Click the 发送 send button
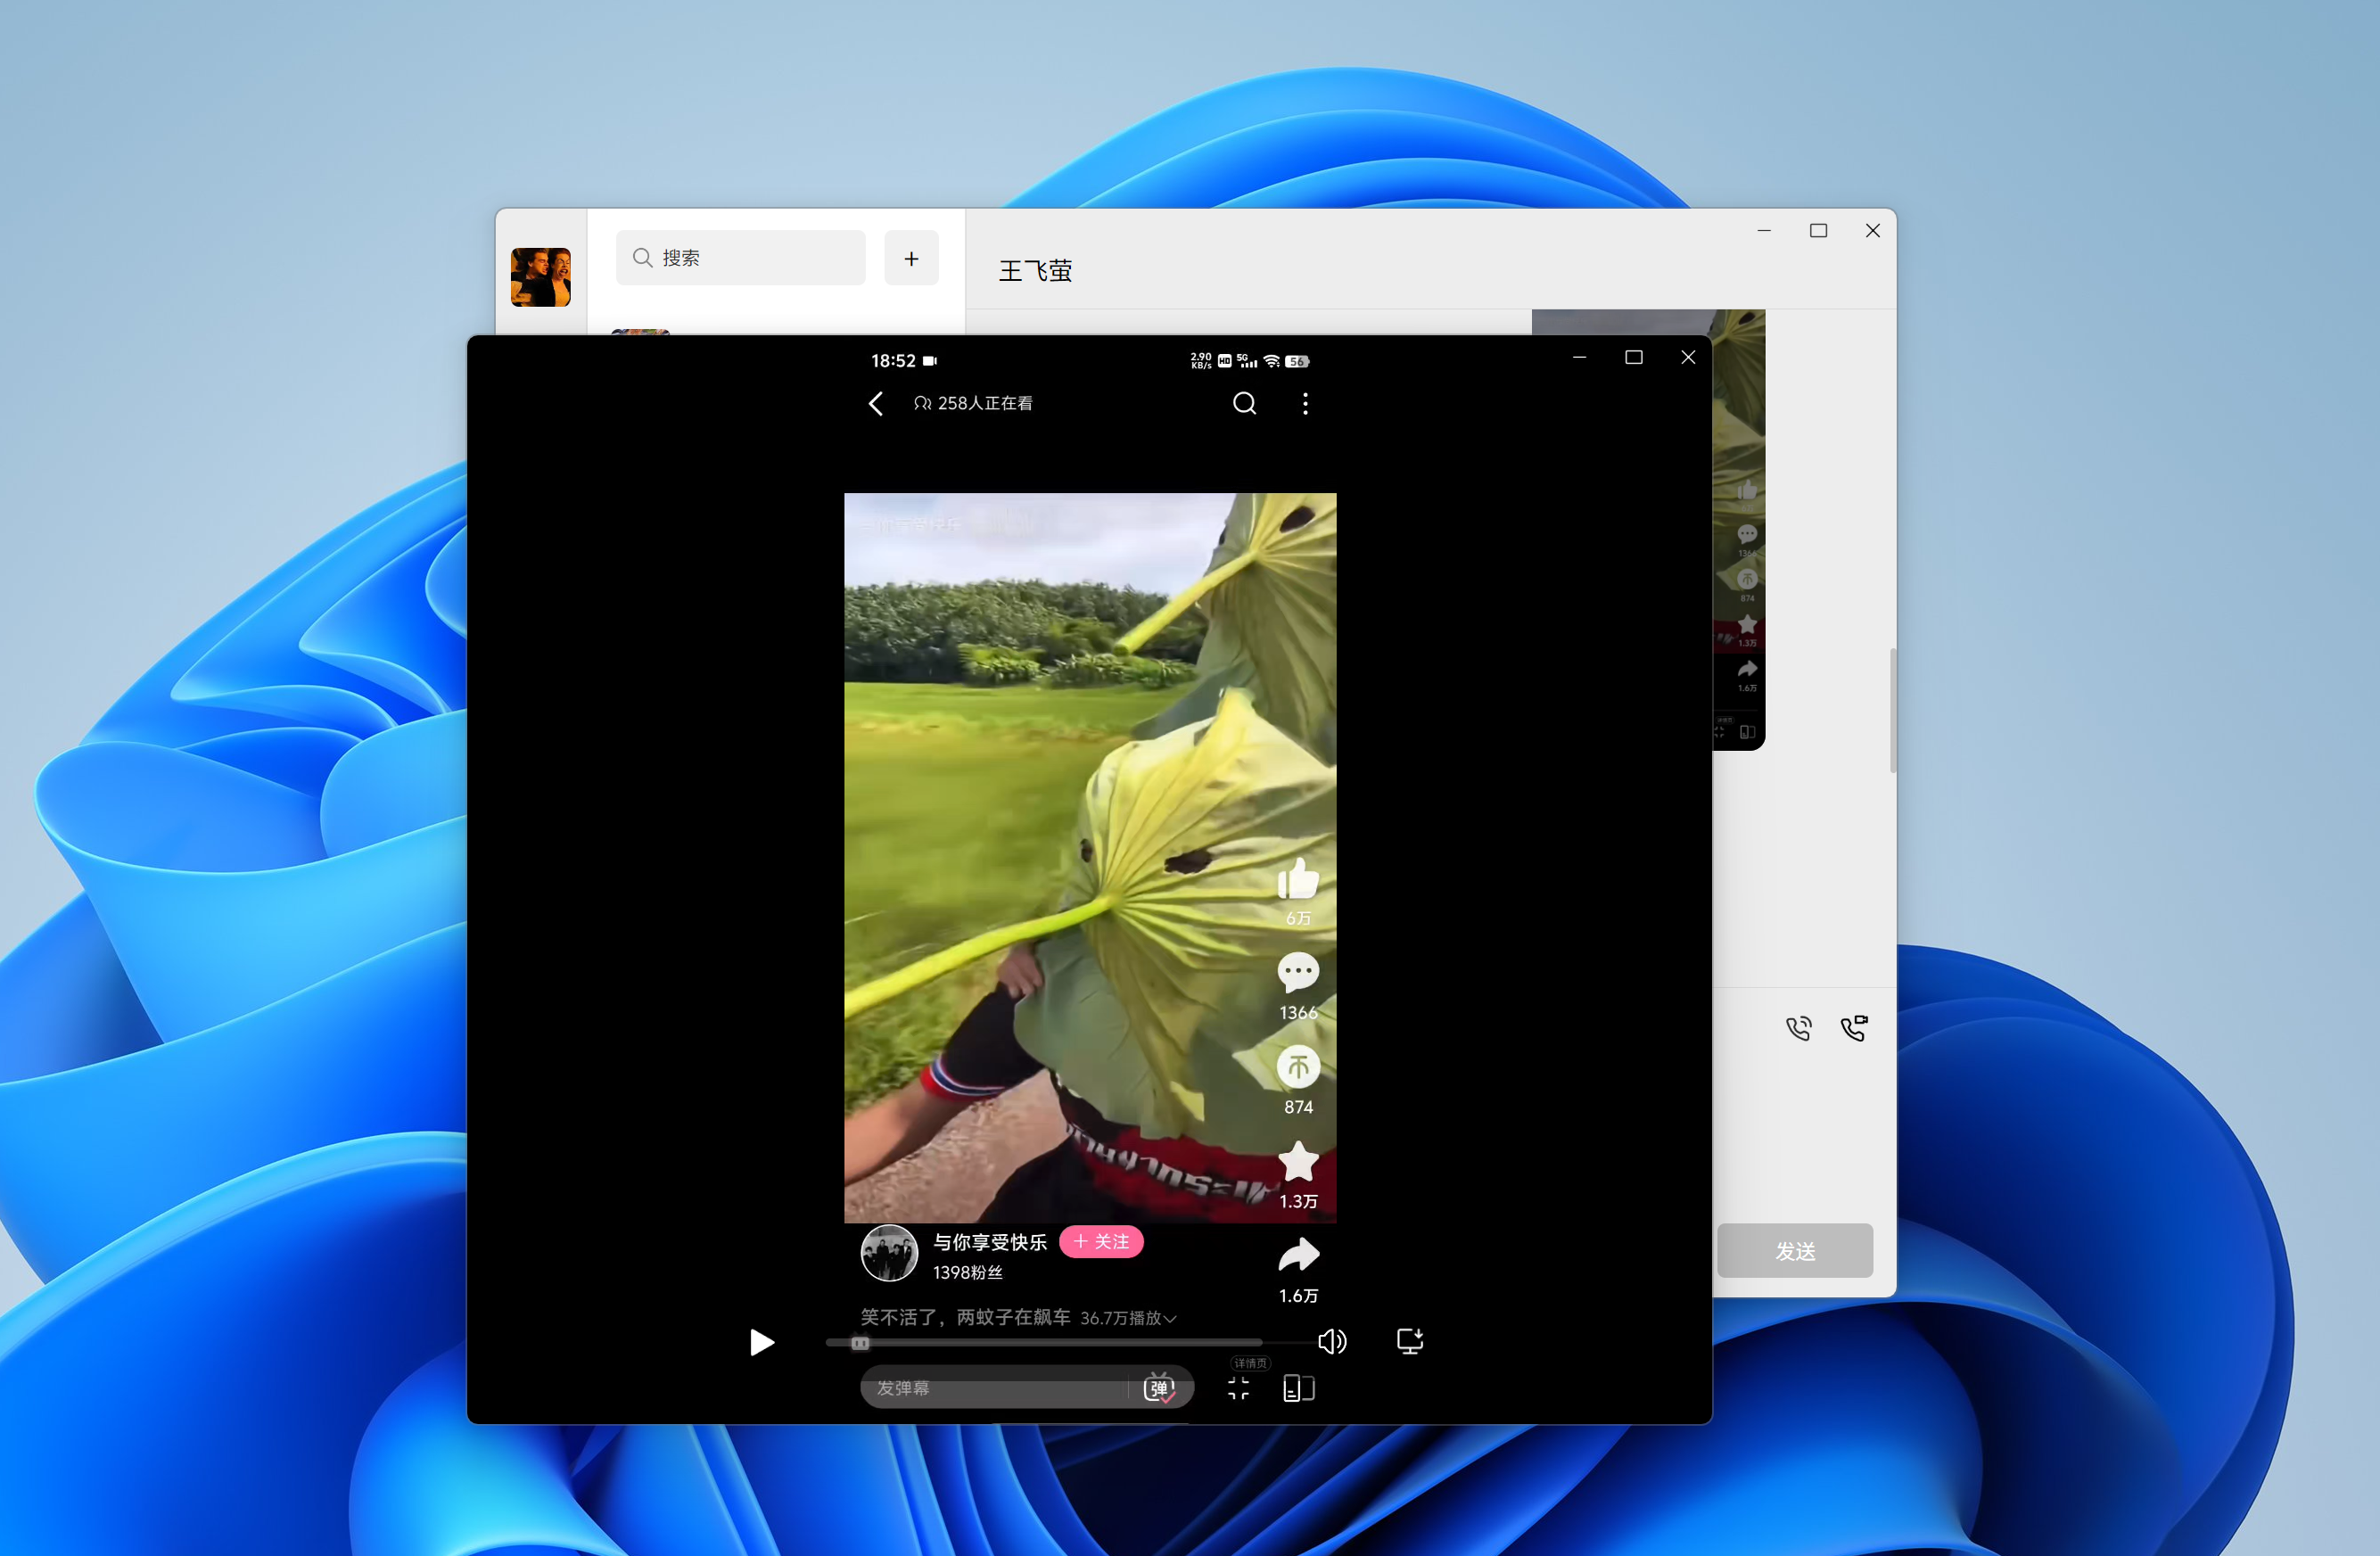The width and height of the screenshot is (2380, 1556). click(1795, 1251)
